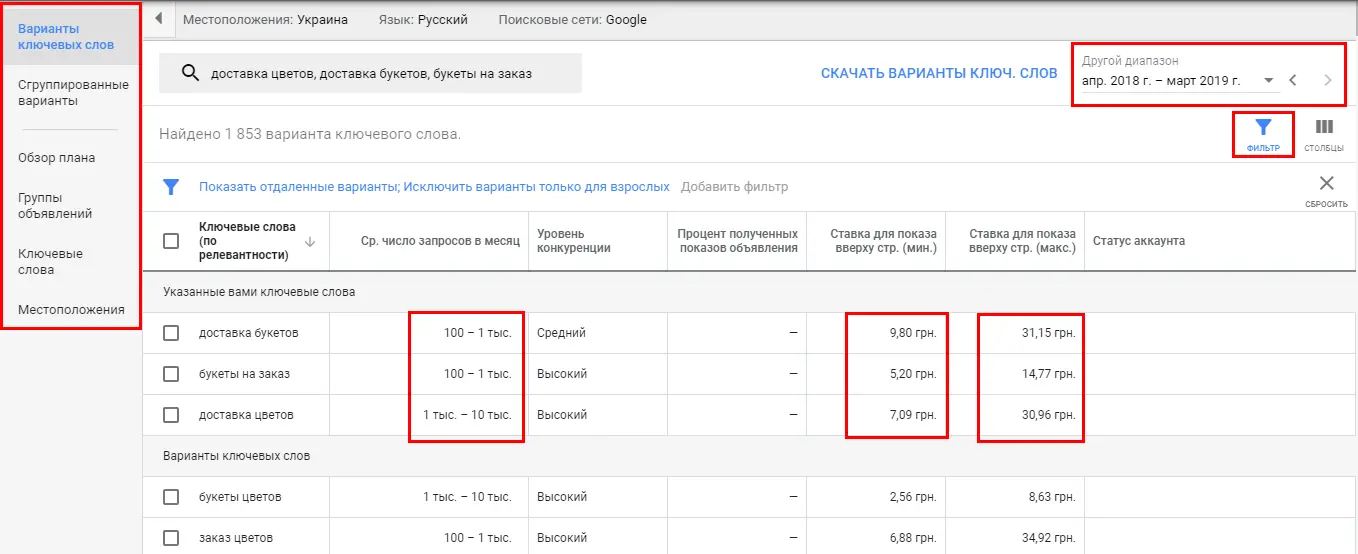Select 'Сгруппированные варианты' in sidebar

(x=73, y=93)
